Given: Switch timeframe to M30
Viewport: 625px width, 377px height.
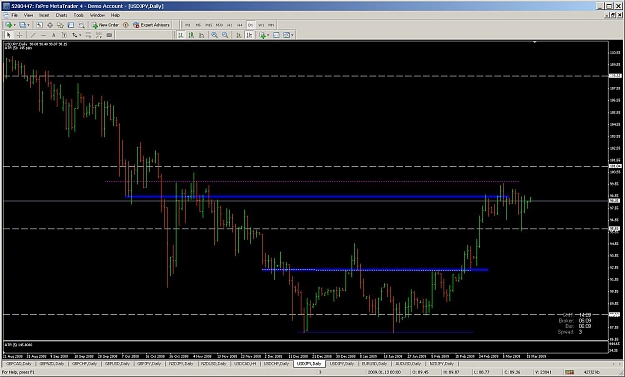Looking at the screenshot, I should (x=219, y=25).
